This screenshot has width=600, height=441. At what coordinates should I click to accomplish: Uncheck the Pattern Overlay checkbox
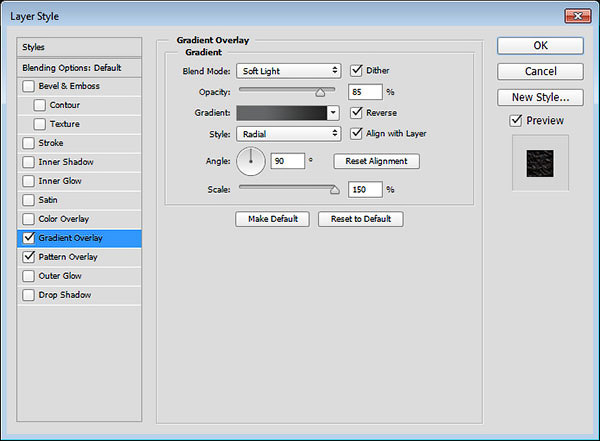[x=28, y=257]
